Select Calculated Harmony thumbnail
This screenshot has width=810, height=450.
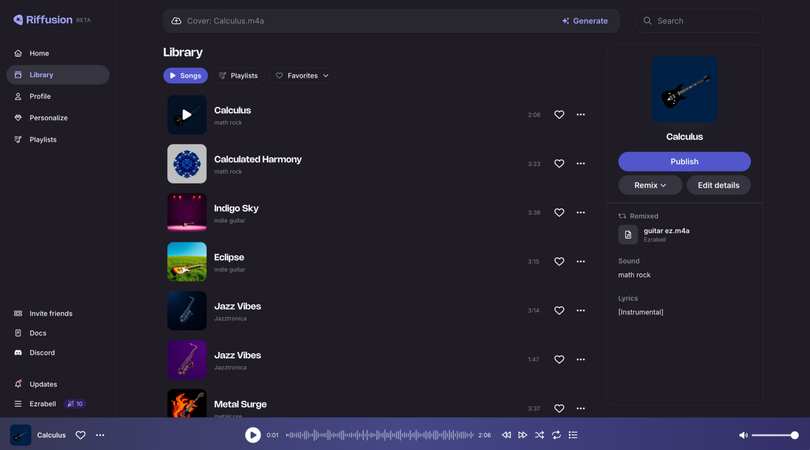tap(187, 164)
